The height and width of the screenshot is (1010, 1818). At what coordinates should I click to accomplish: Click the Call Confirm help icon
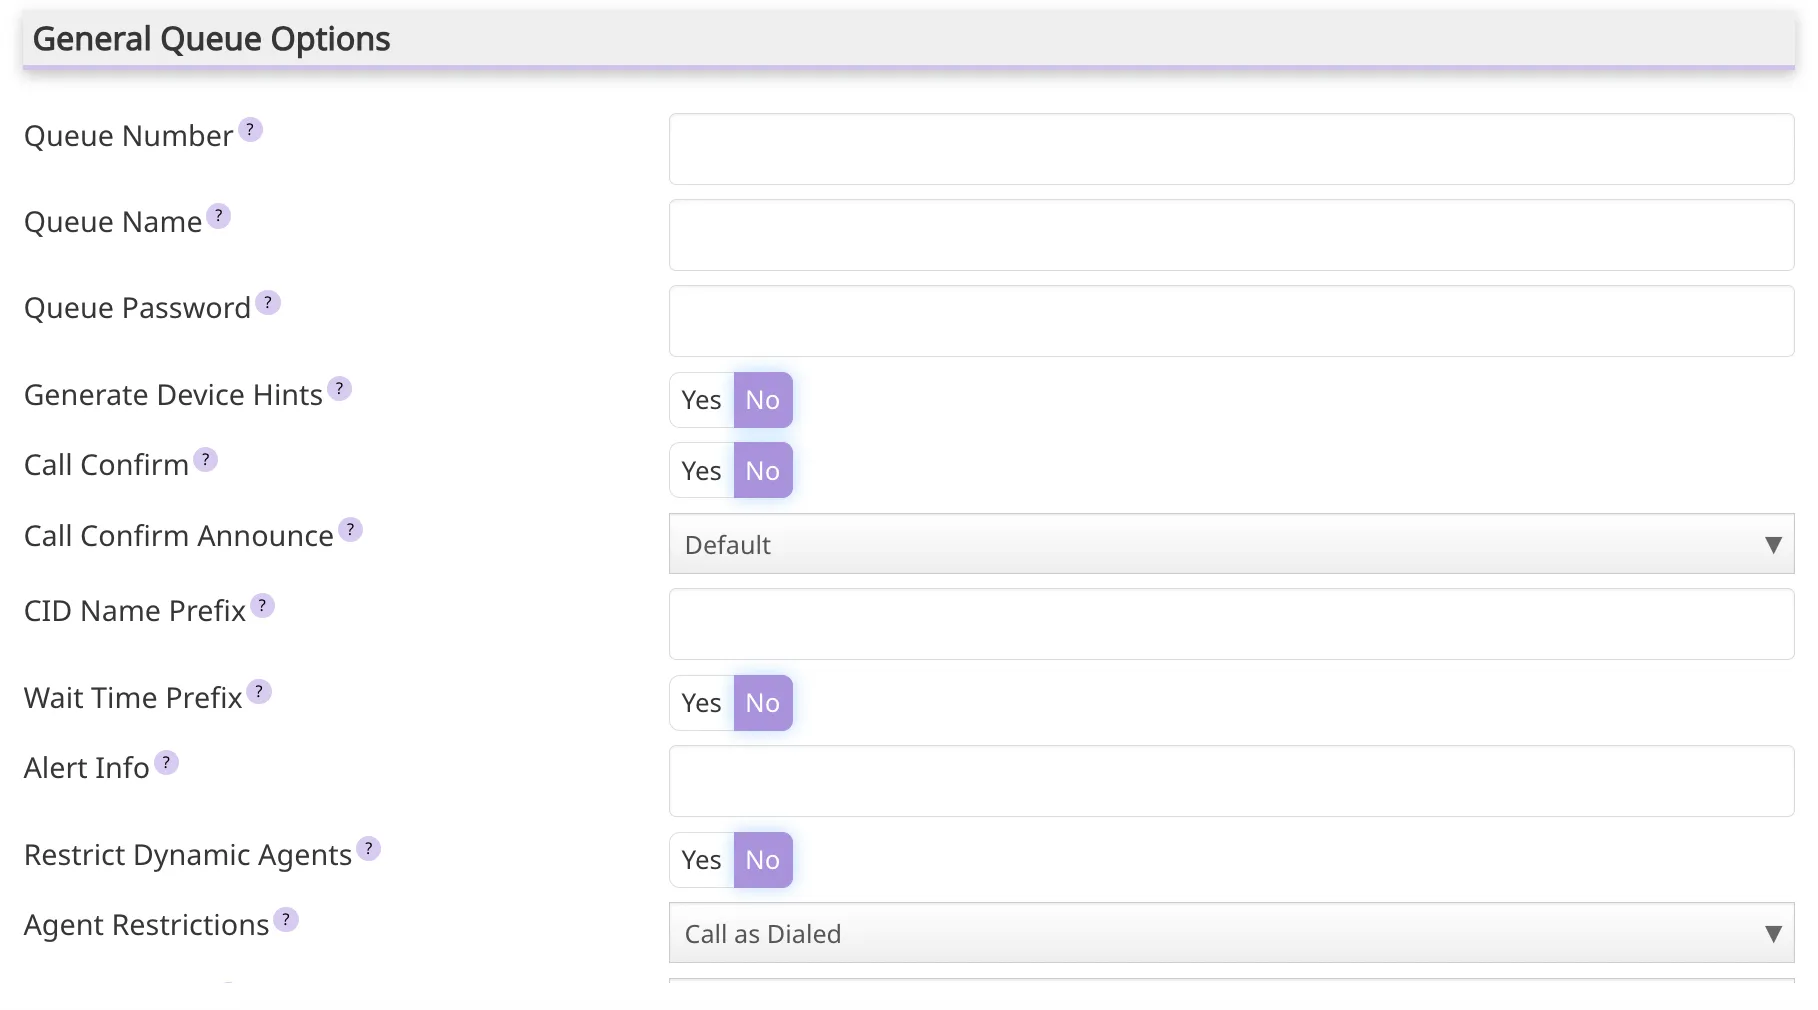click(206, 457)
